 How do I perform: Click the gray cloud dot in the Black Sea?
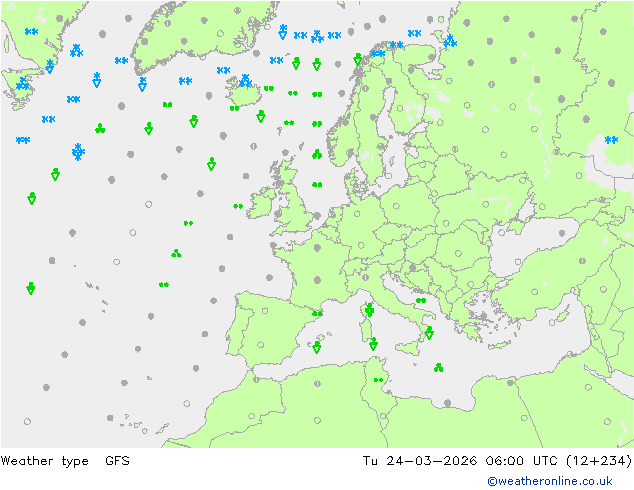562,233
